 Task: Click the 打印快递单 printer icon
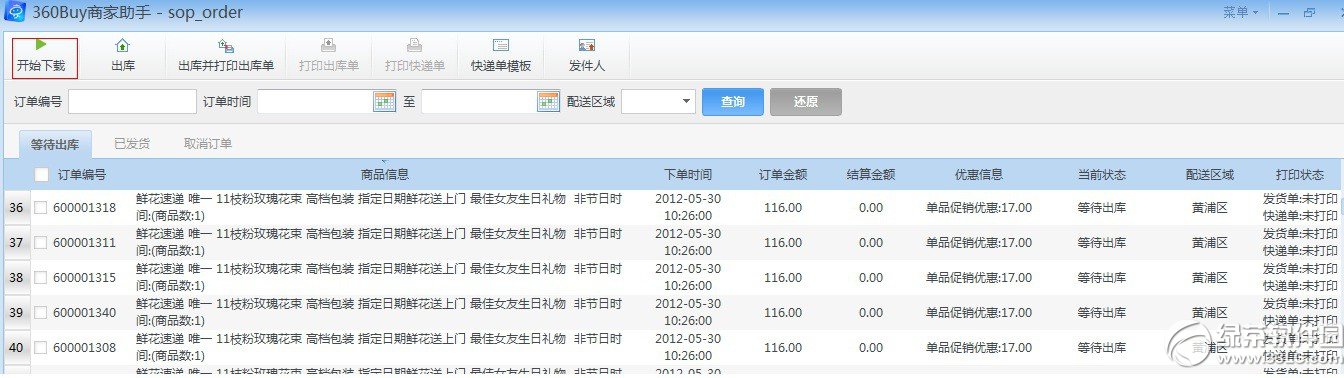414,46
